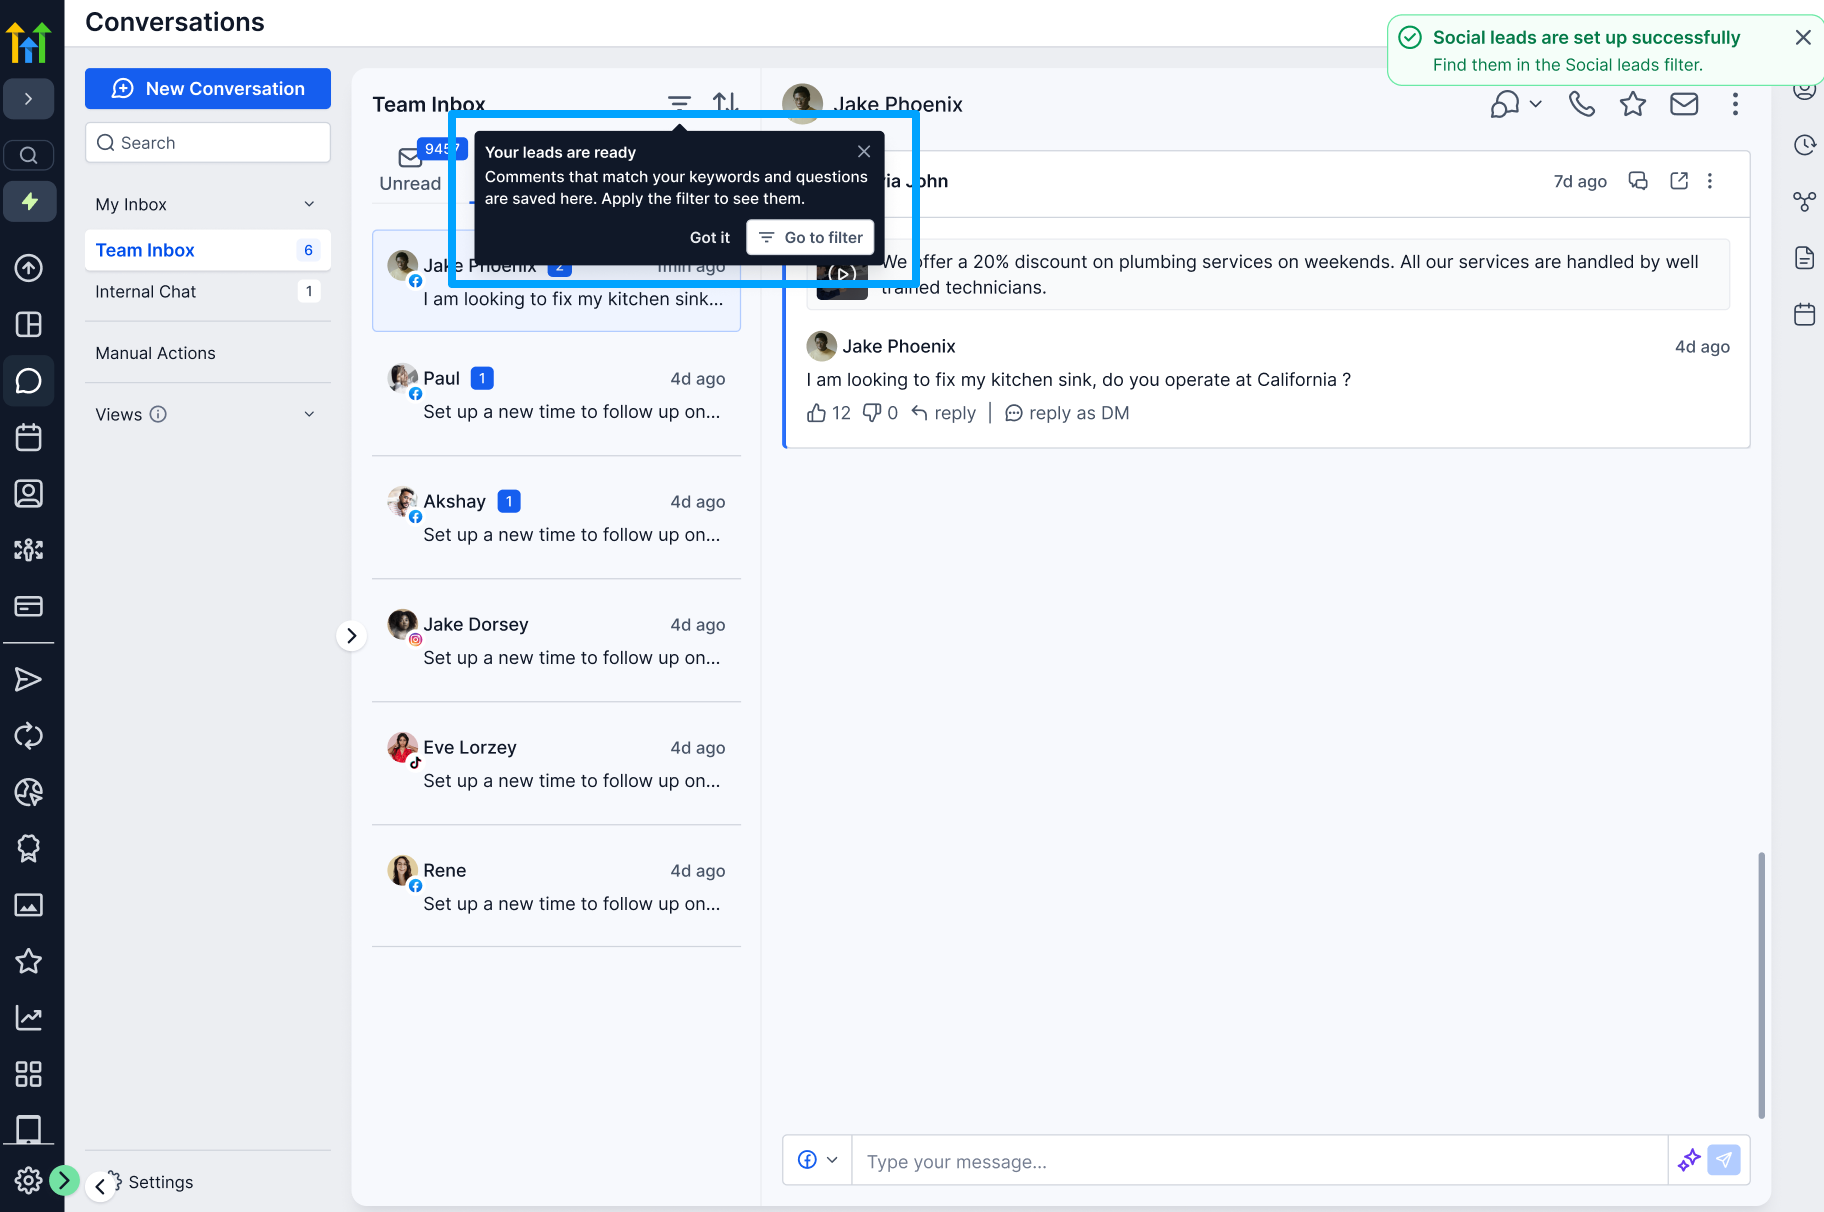Click reply on the comment
The height and width of the screenshot is (1212, 1824).
click(x=943, y=413)
